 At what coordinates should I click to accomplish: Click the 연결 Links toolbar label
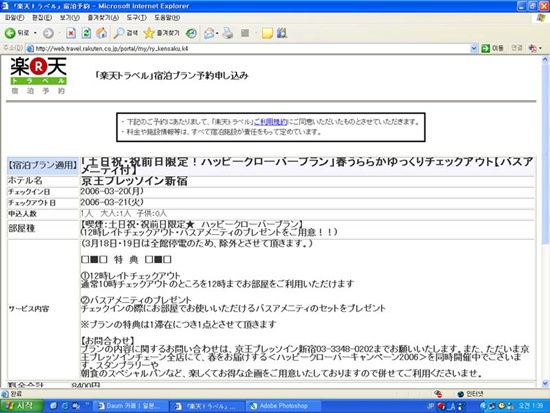(516, 48)
